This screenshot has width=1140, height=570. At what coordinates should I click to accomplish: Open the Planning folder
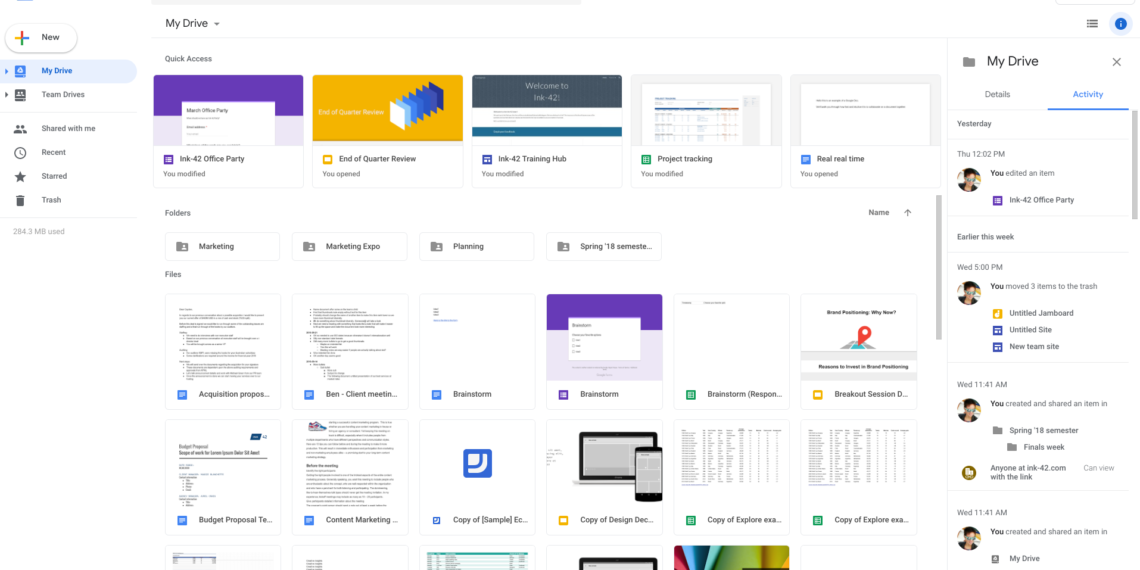click(x=477, y=246)
